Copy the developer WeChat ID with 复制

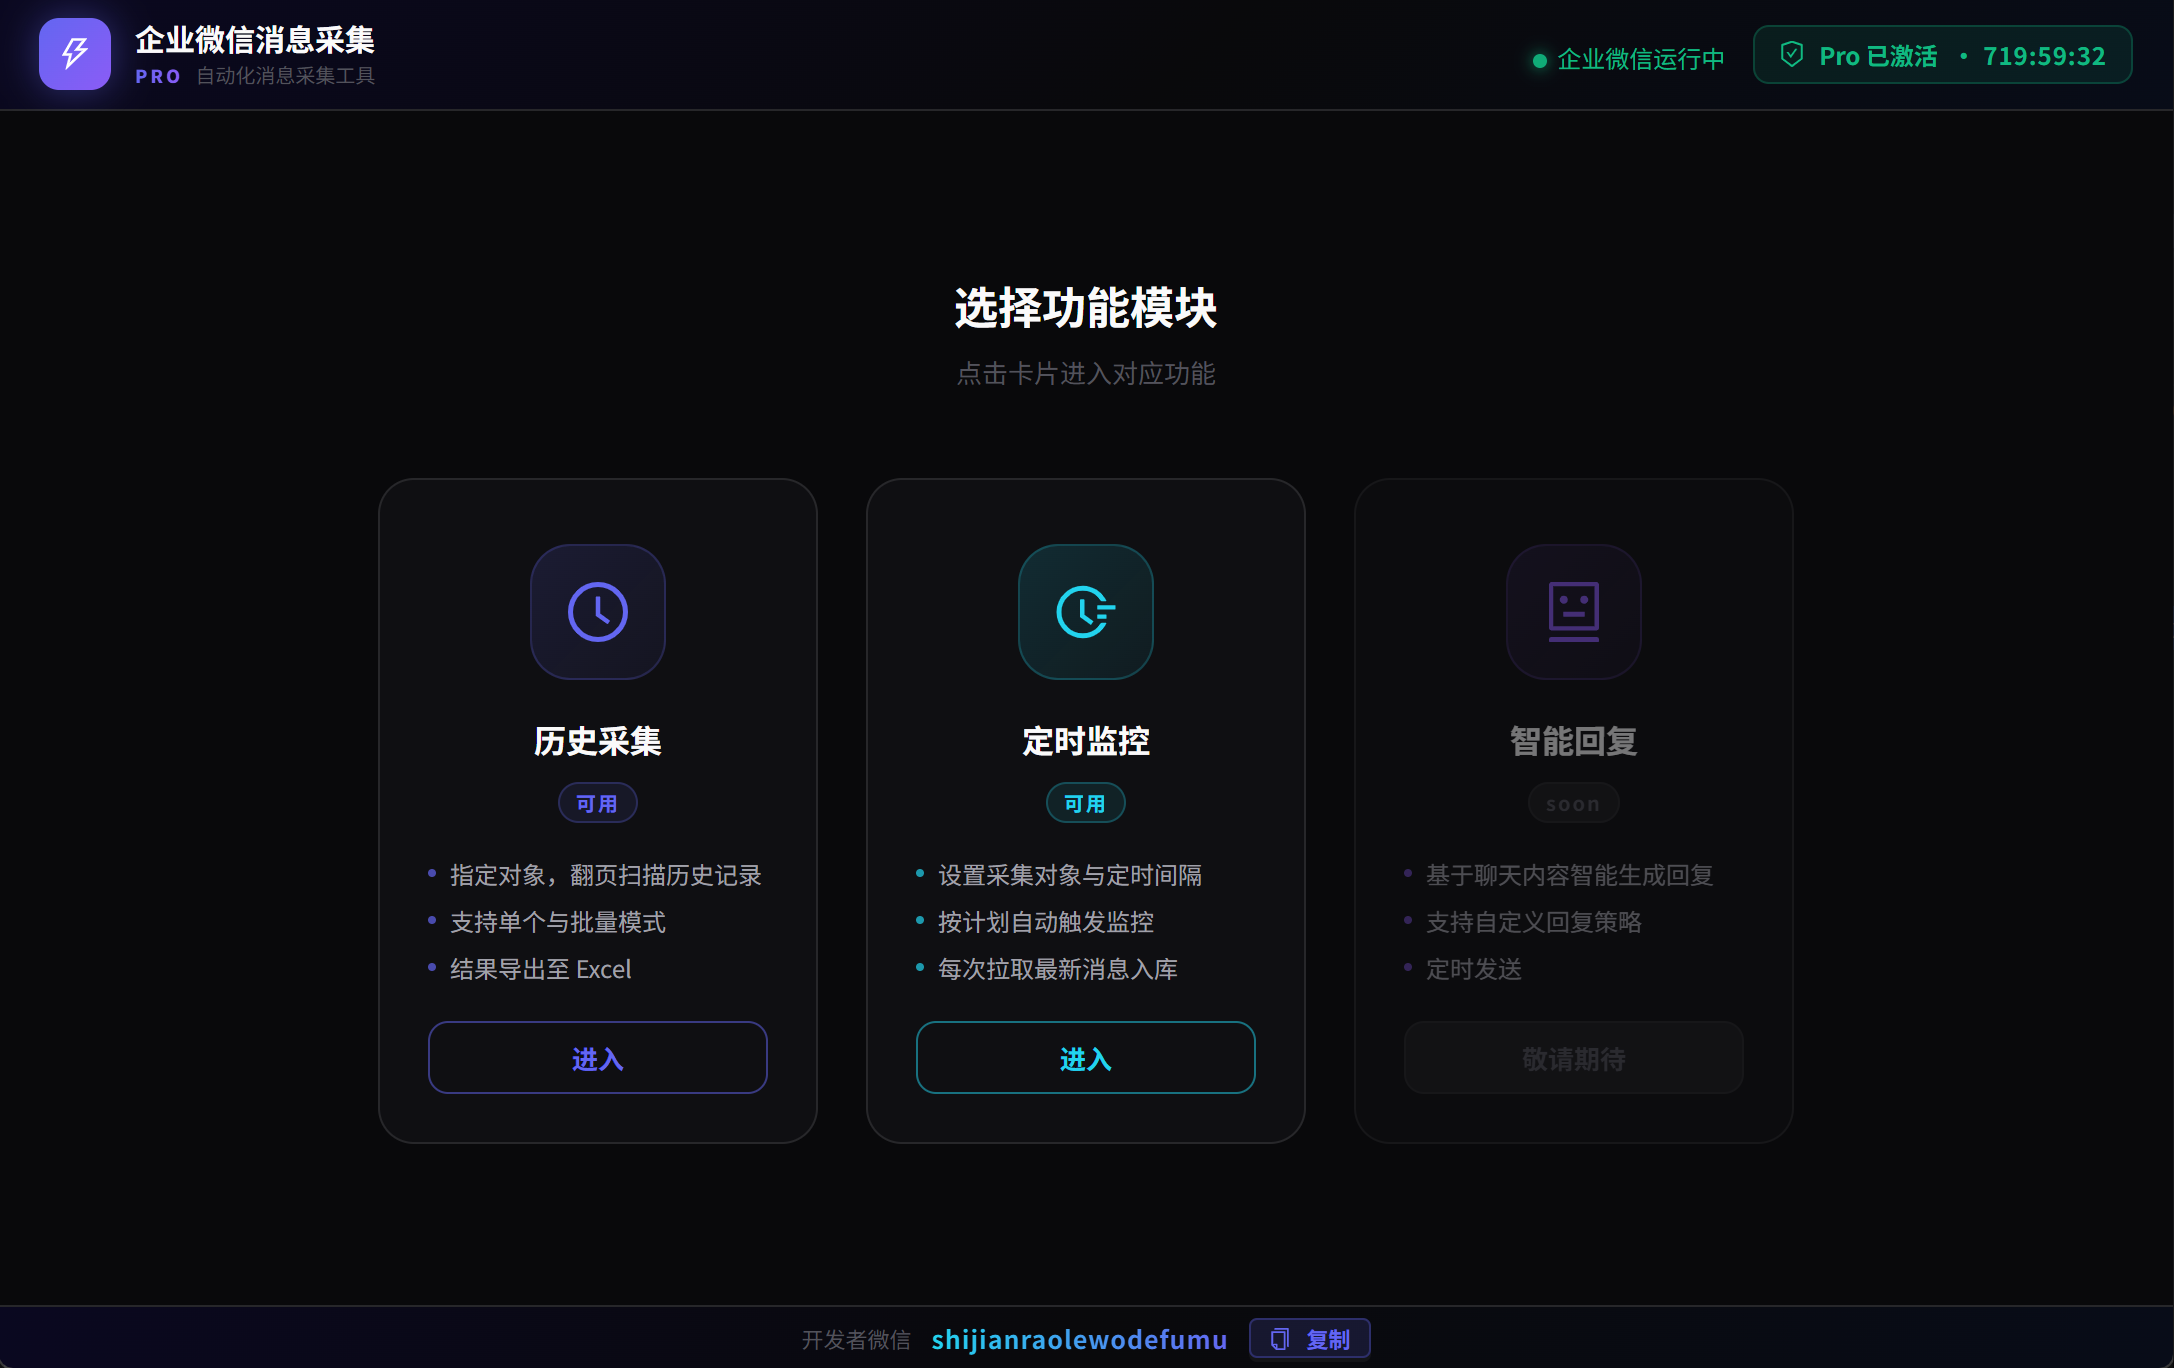(1310, 1339)
